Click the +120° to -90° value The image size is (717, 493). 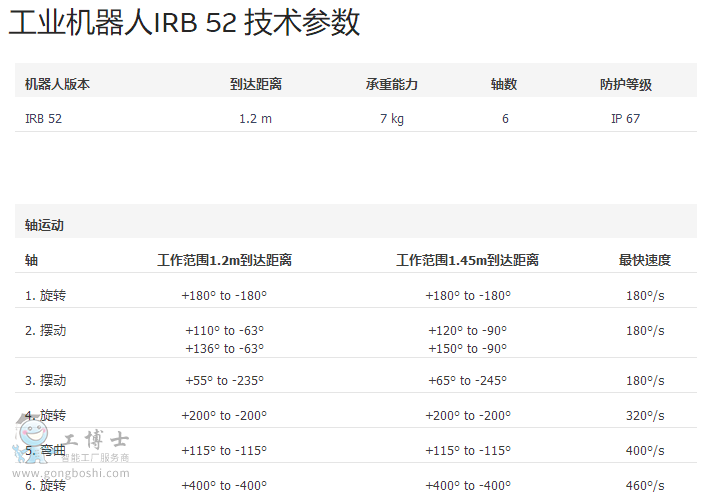[467, 331]
